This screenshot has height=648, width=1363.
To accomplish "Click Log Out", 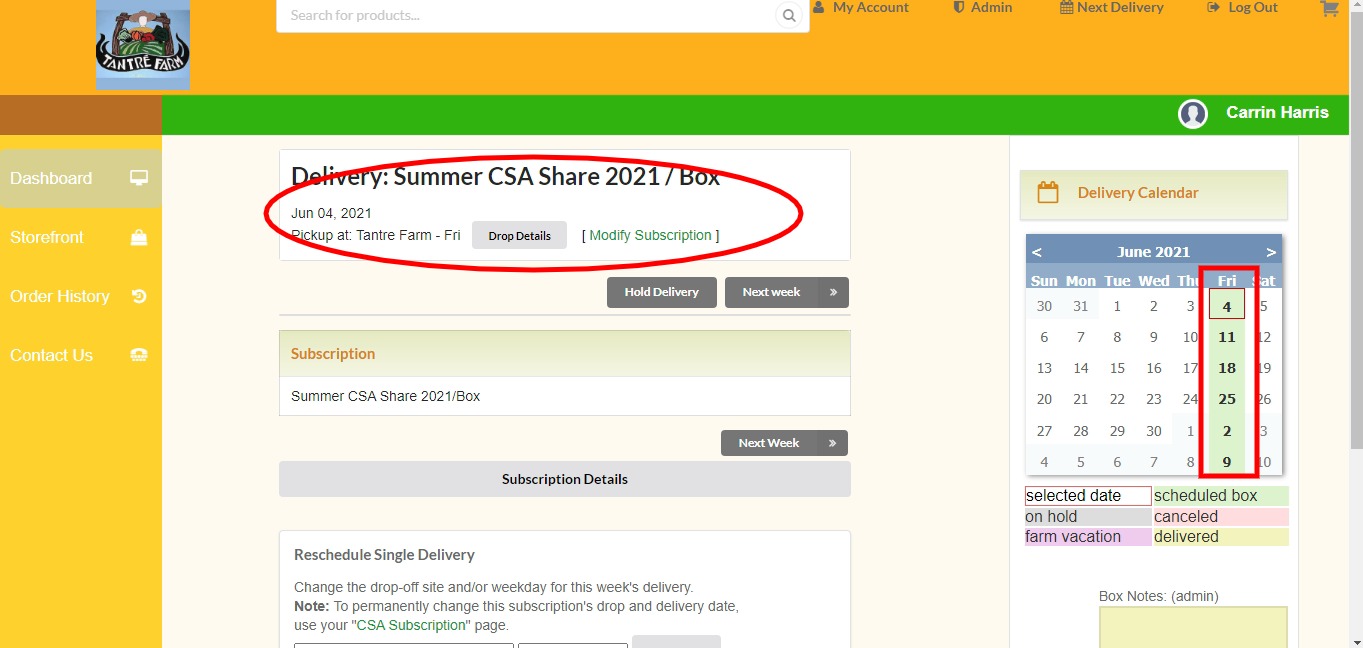I will pos(1243,8).
